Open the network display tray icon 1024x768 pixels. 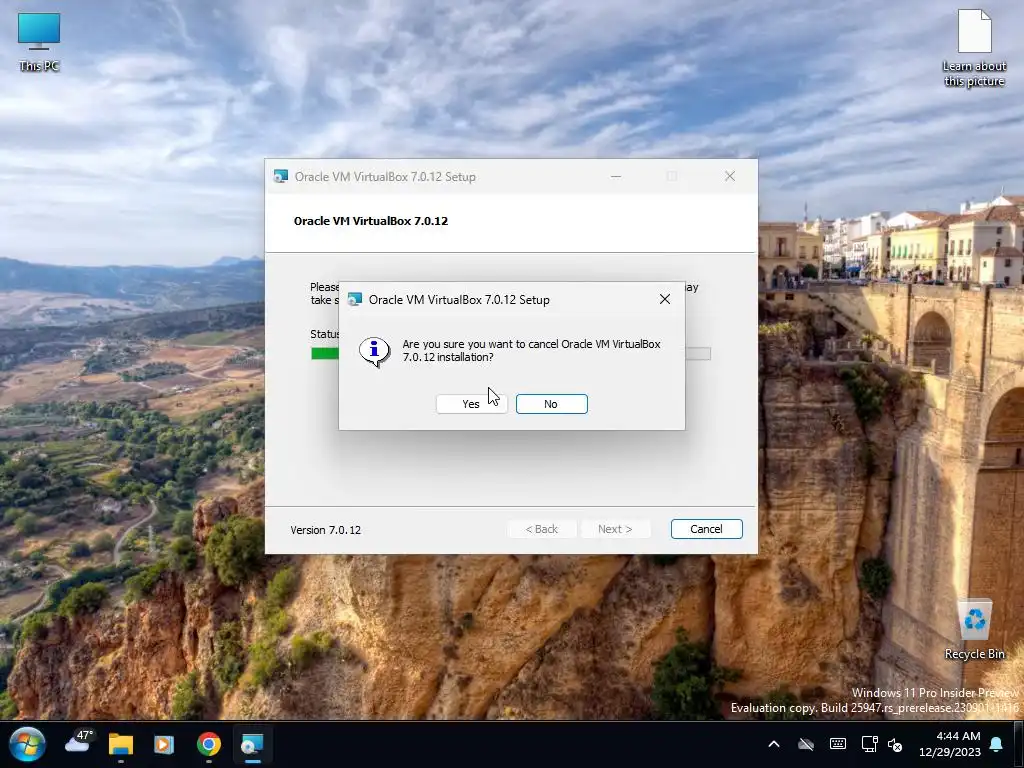point(869,744)
